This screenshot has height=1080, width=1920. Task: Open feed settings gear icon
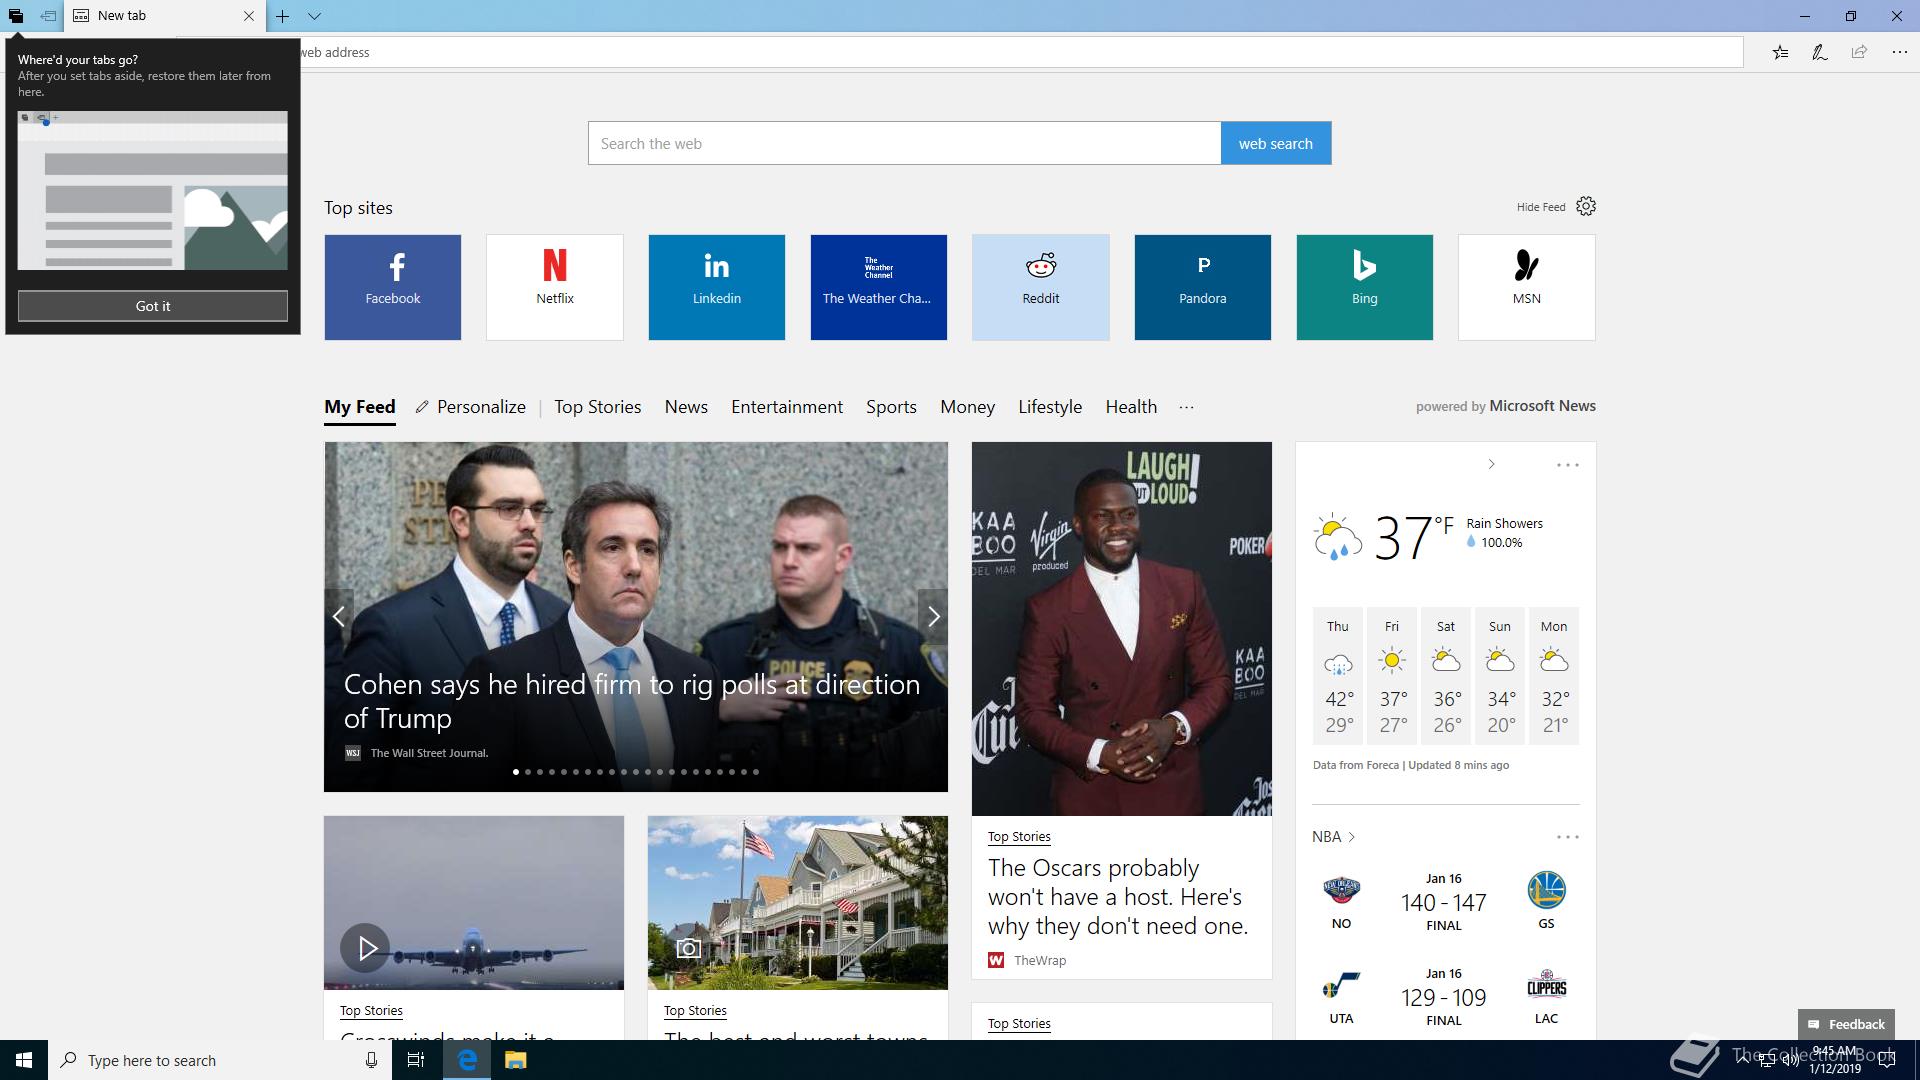(x=1586, y=206)
